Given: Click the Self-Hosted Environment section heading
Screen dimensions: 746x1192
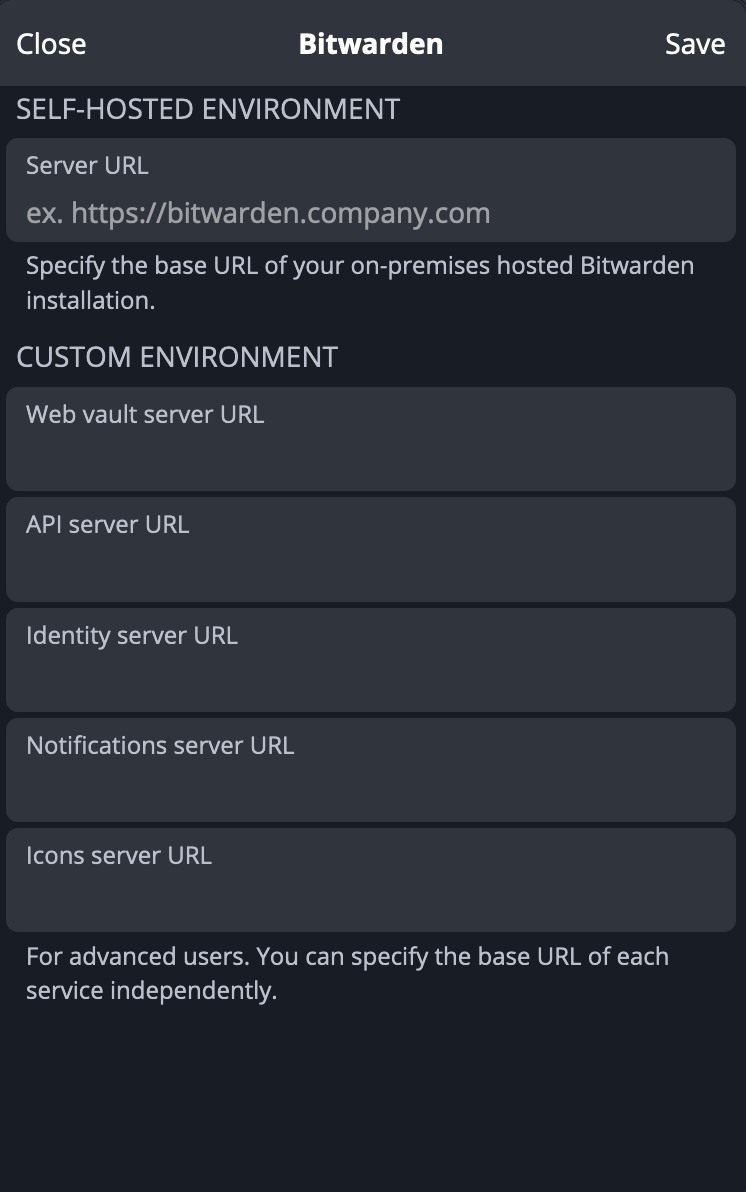Looking at the screenshot, I should click(x=208, y=109).
